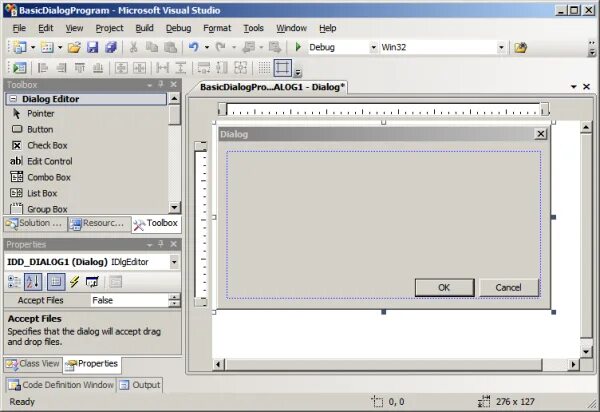Open the Debug configuration dropdown
Screen dimensions: 600x412
(x=373, y=47)
